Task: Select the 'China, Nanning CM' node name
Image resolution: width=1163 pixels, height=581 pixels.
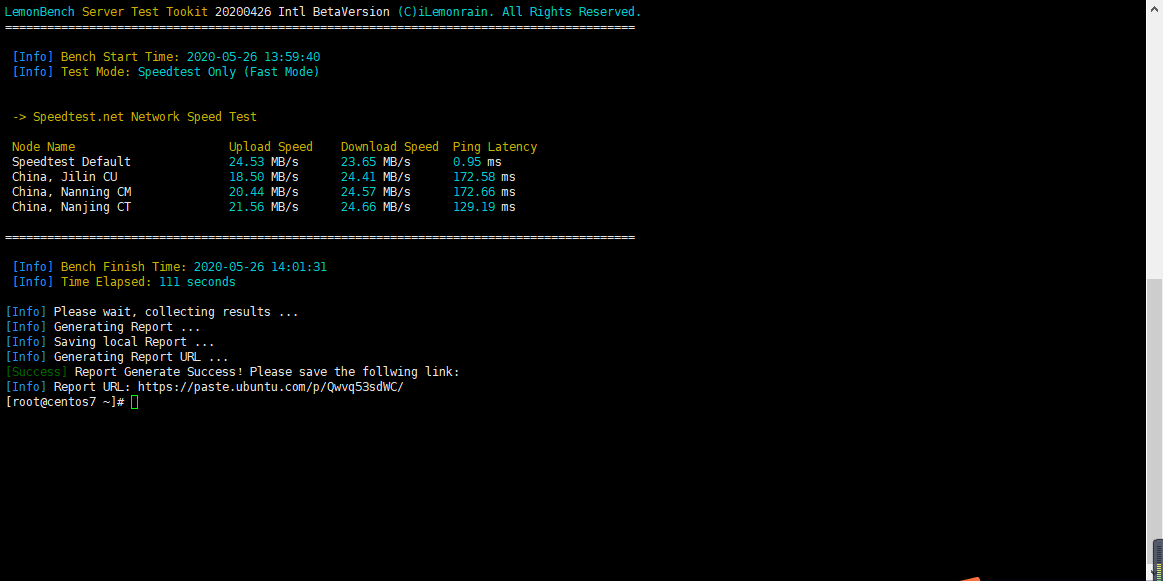Action: pyautogui.click(x=71, y=191)
